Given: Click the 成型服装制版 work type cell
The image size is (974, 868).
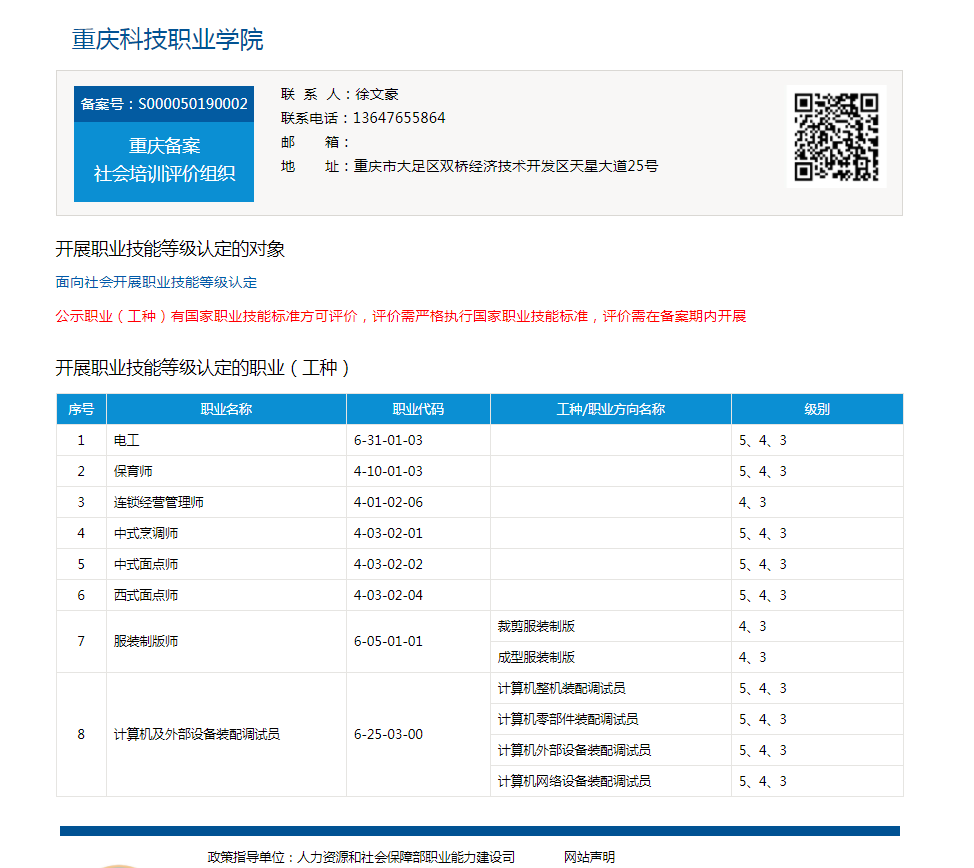Looking at the screenshot, I should (x=611, y=657).
